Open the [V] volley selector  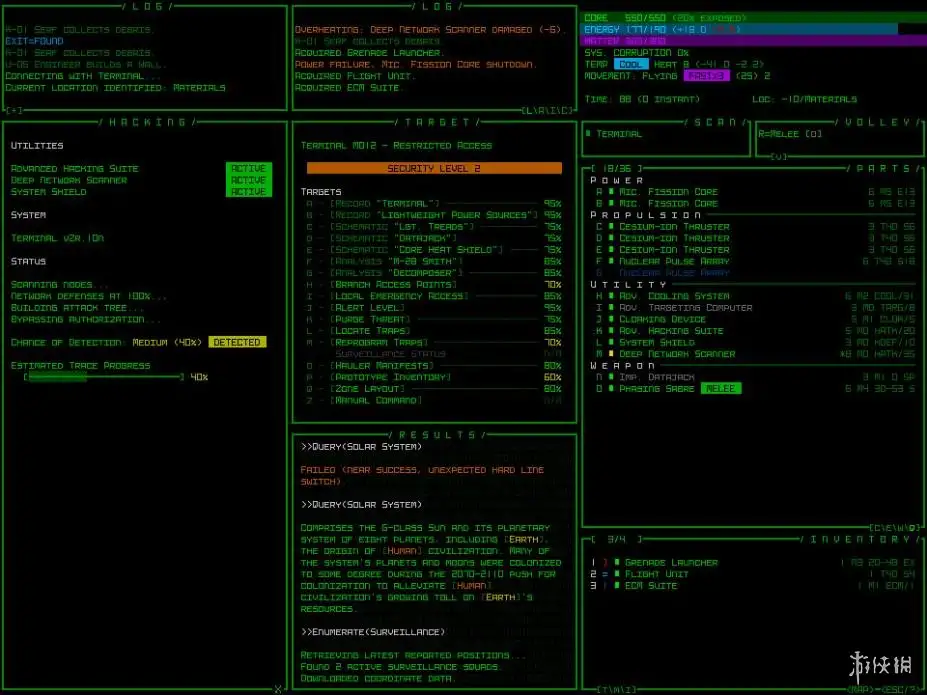pos(779,157)
